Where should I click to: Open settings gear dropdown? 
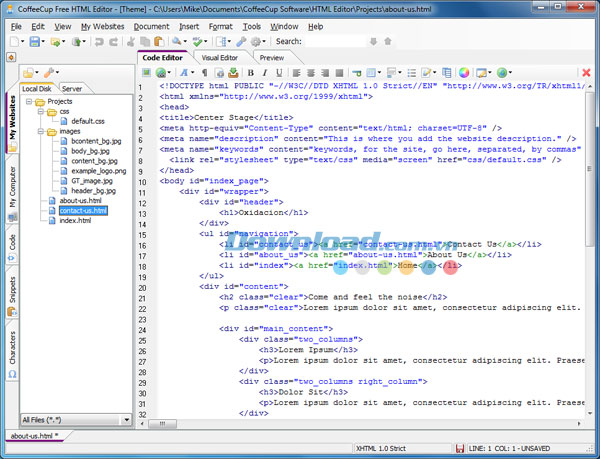(264, 41)
